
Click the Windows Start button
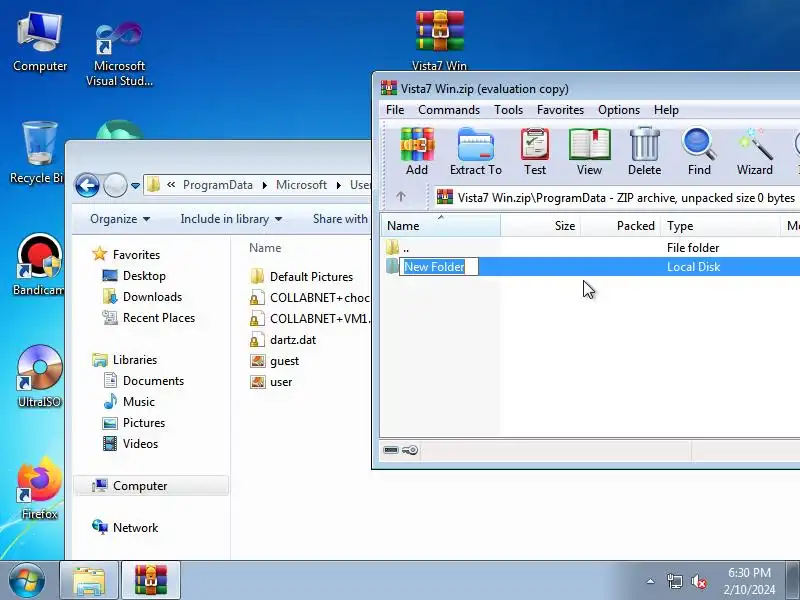pos(26,581)
